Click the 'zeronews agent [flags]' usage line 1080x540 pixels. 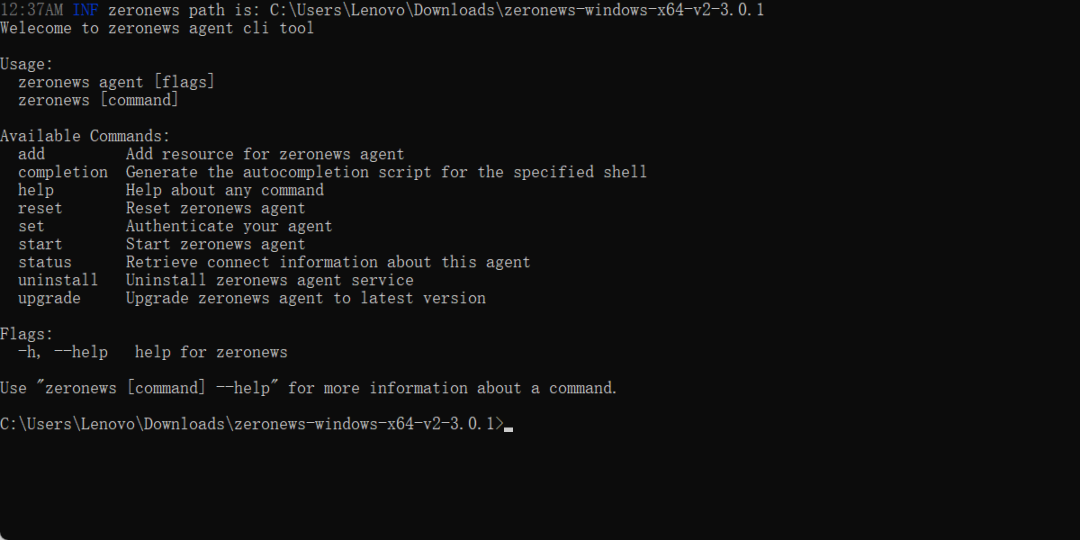pos(116,82)
